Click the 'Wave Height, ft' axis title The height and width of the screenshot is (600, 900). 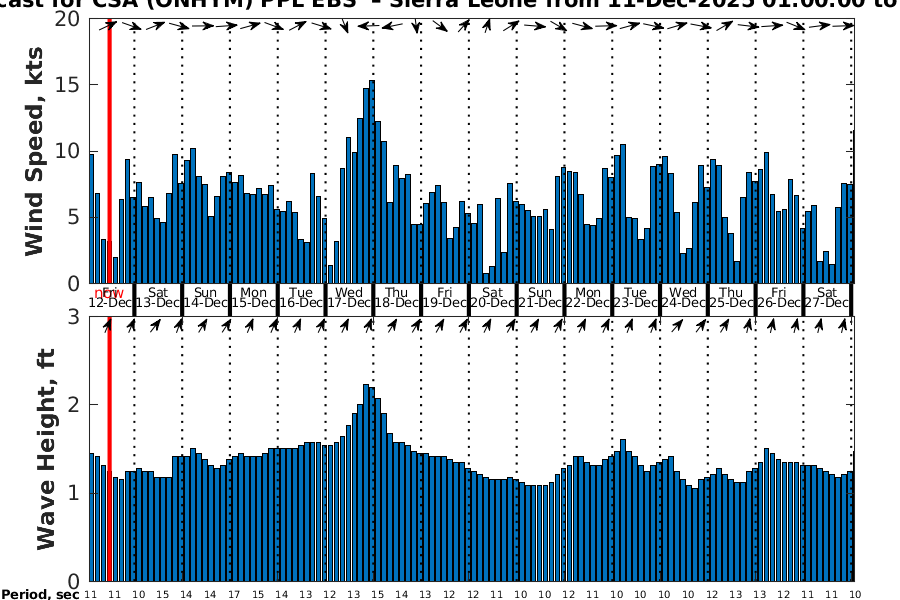click(x=46, y=448)
